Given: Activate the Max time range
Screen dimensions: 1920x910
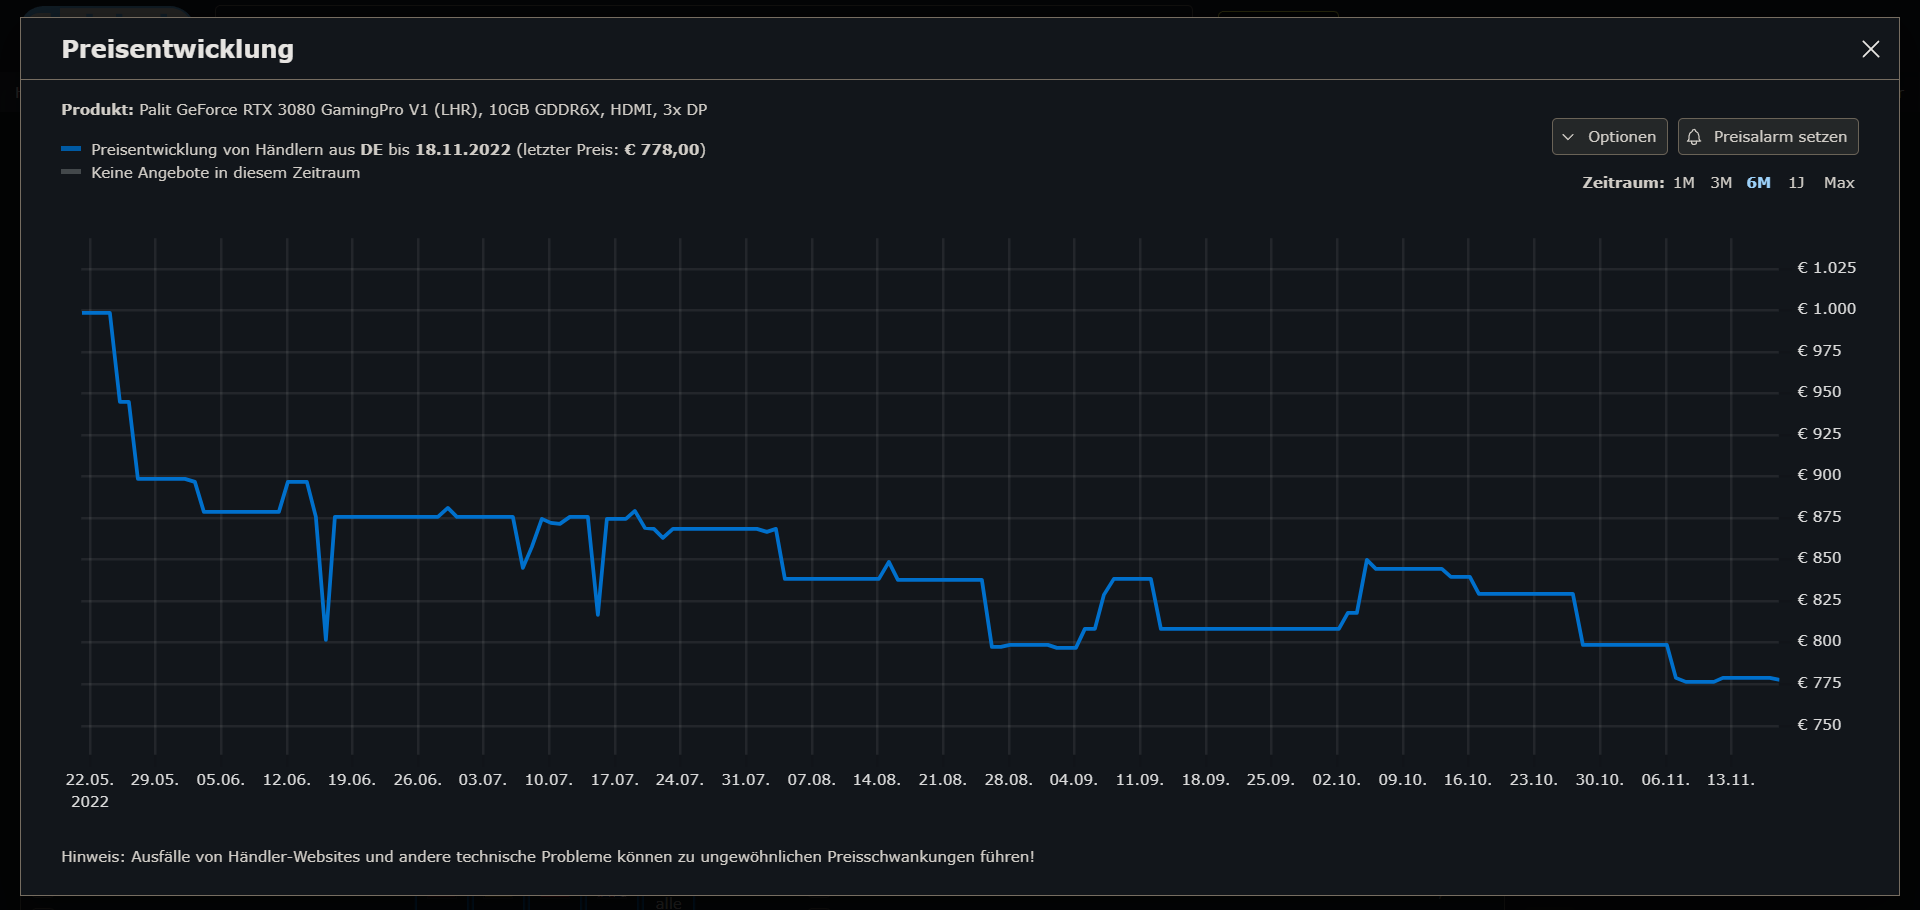Looking at the screenshot, I should (x=1839, y=182).
